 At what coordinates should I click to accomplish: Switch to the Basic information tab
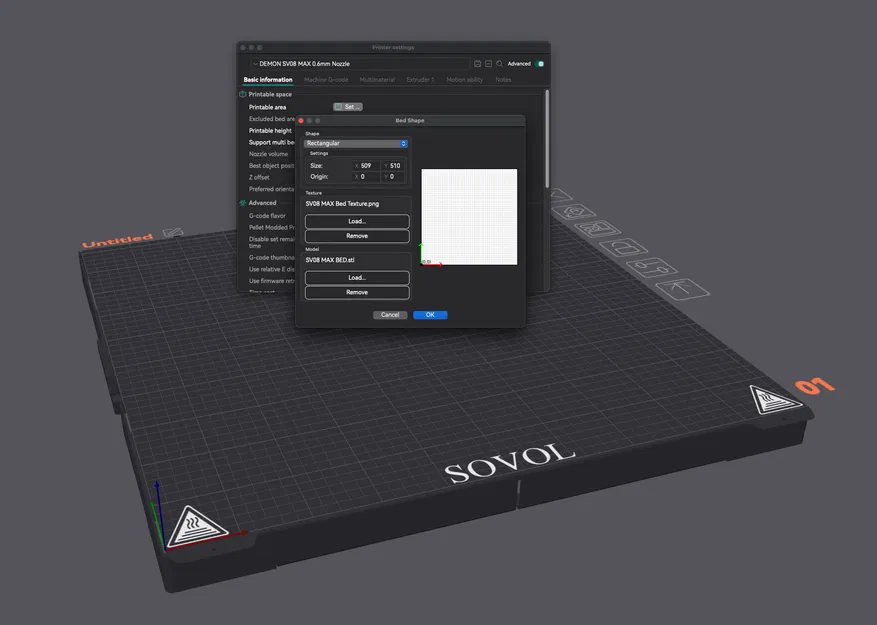point(268,79)
